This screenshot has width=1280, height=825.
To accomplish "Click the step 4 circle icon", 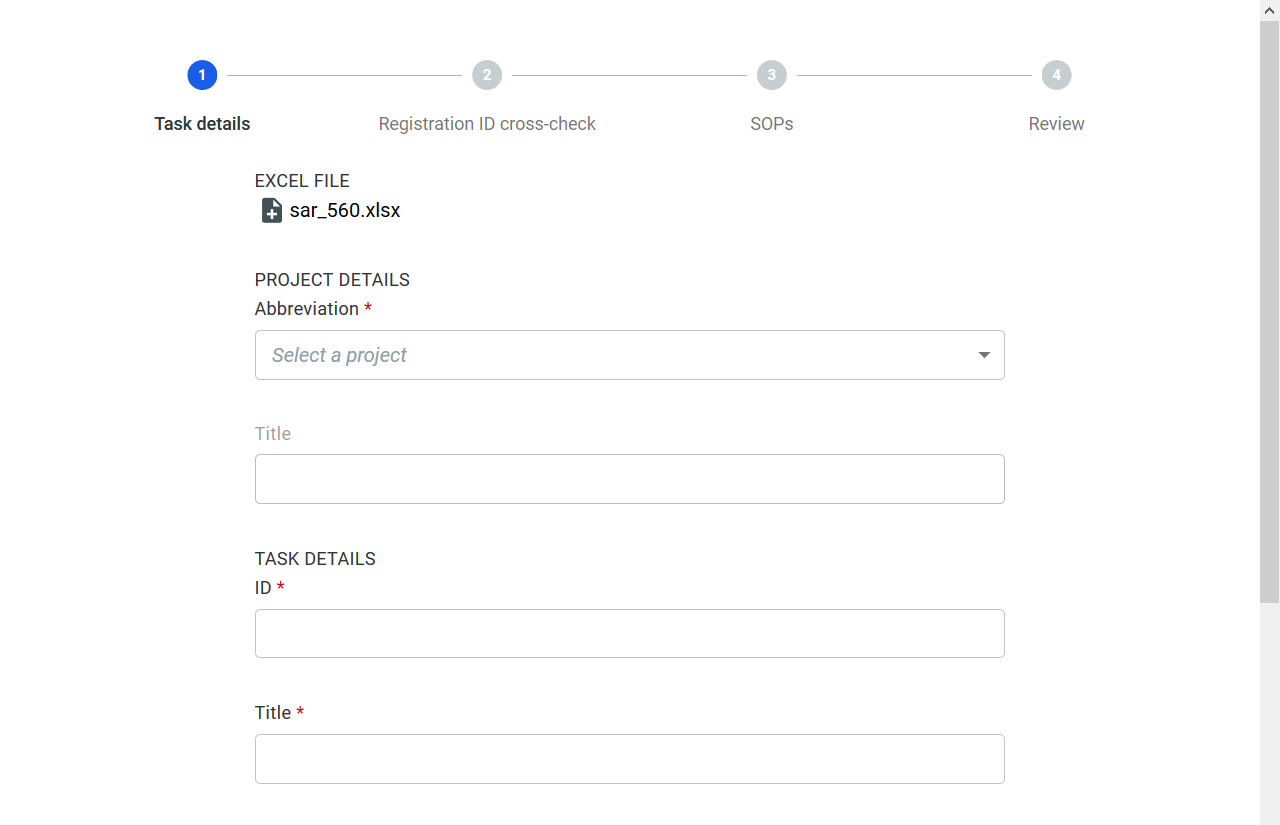I will pyautogui.click(x=1056, y=75).
